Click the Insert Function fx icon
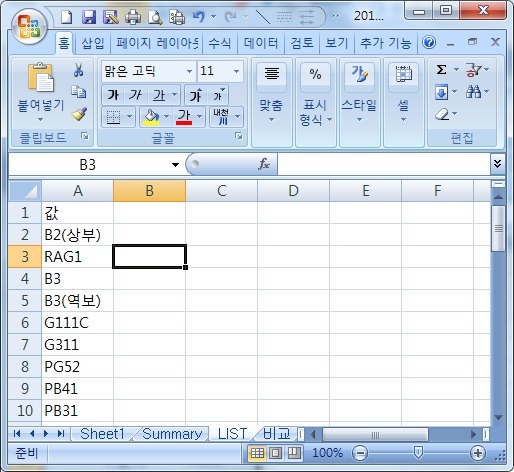514x472 pixels. click(264, 164)
